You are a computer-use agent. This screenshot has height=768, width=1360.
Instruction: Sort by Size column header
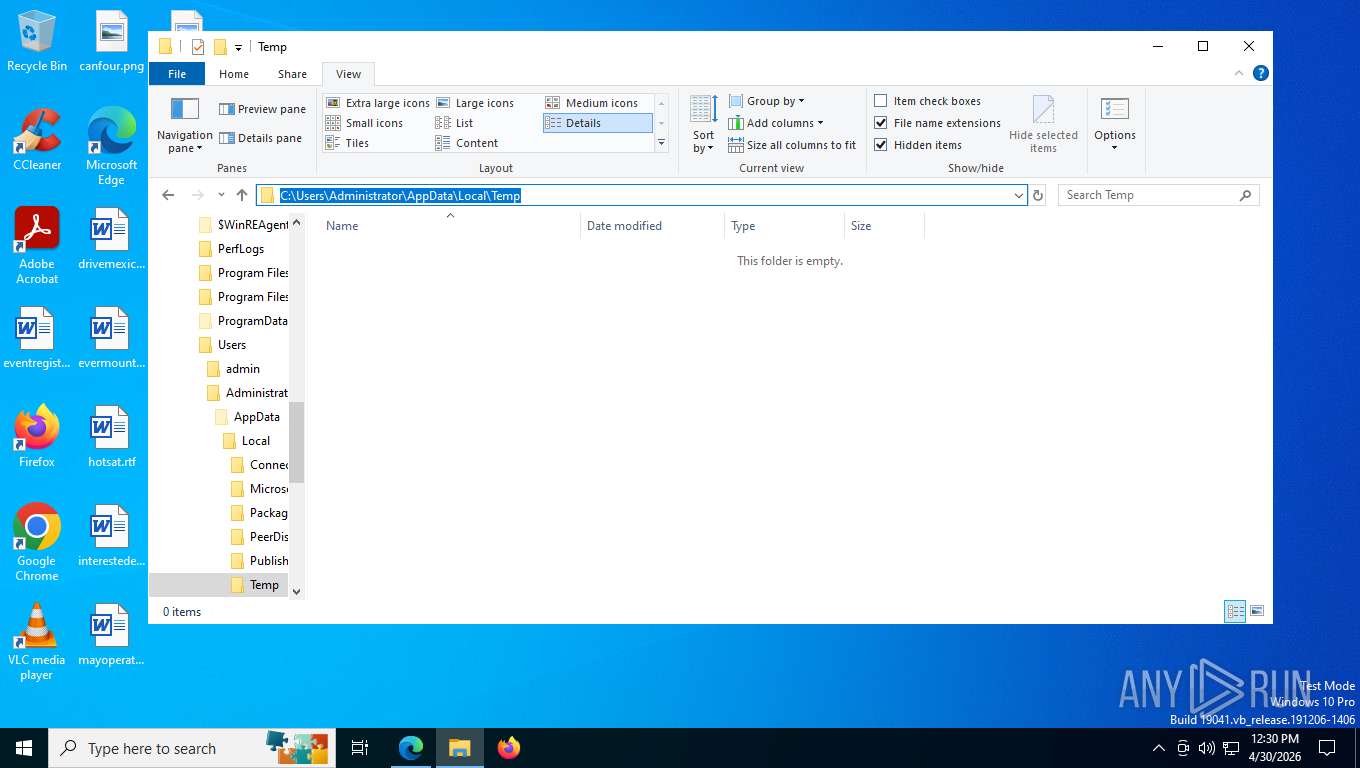[x=884, y=226]
